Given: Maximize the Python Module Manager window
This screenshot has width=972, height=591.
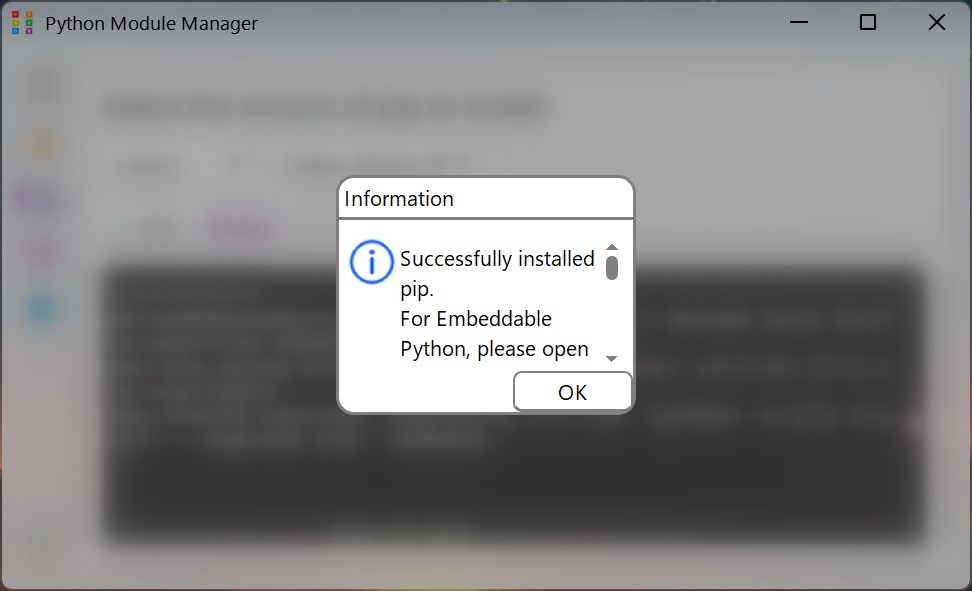Looking at the screenshot, I should [868, 23].
